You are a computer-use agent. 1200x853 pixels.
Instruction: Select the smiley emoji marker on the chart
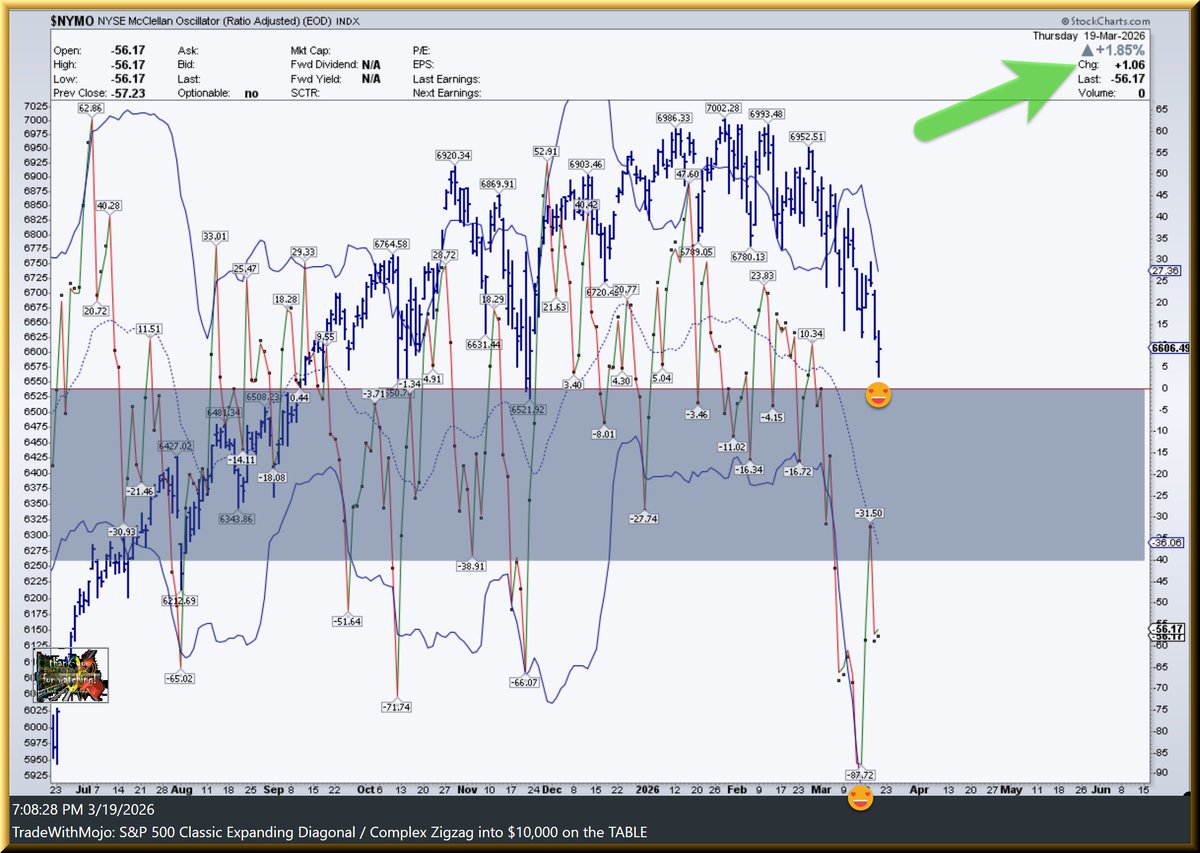point(877,395)
